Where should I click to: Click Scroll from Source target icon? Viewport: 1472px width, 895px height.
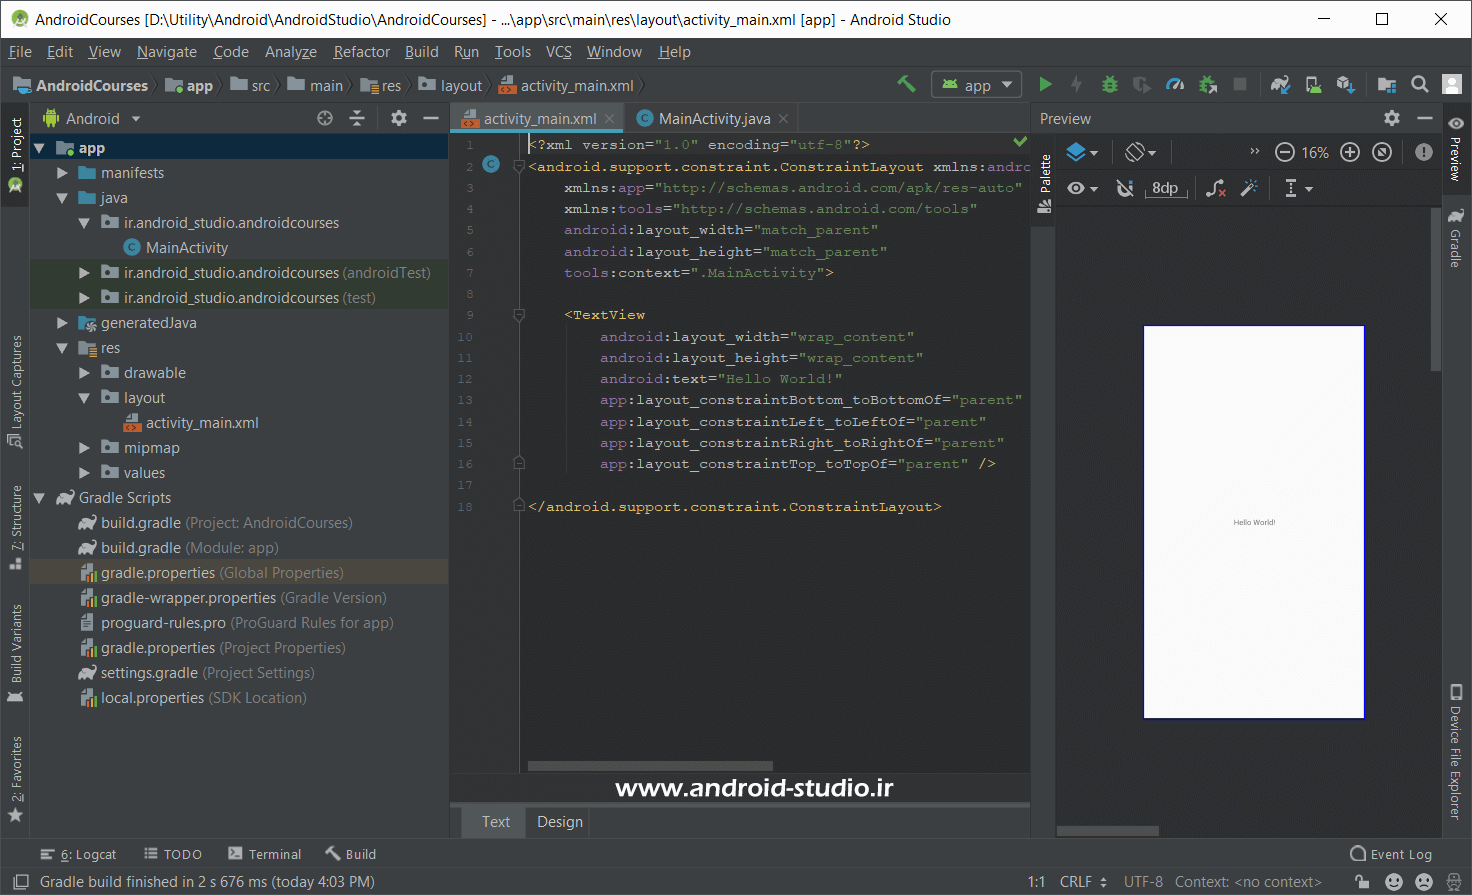(325, 118)
